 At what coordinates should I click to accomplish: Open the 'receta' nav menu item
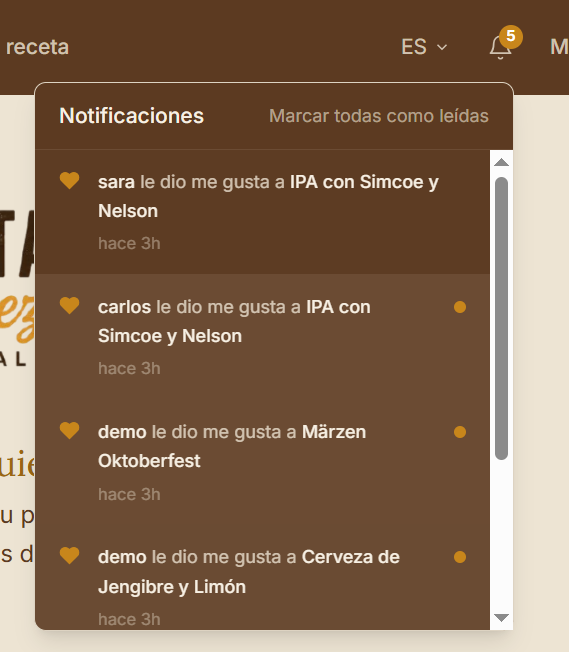(37, 47)
